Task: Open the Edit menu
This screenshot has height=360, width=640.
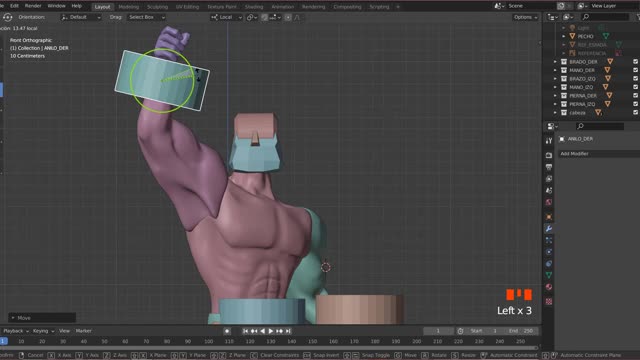Action: tap(14, 6)
